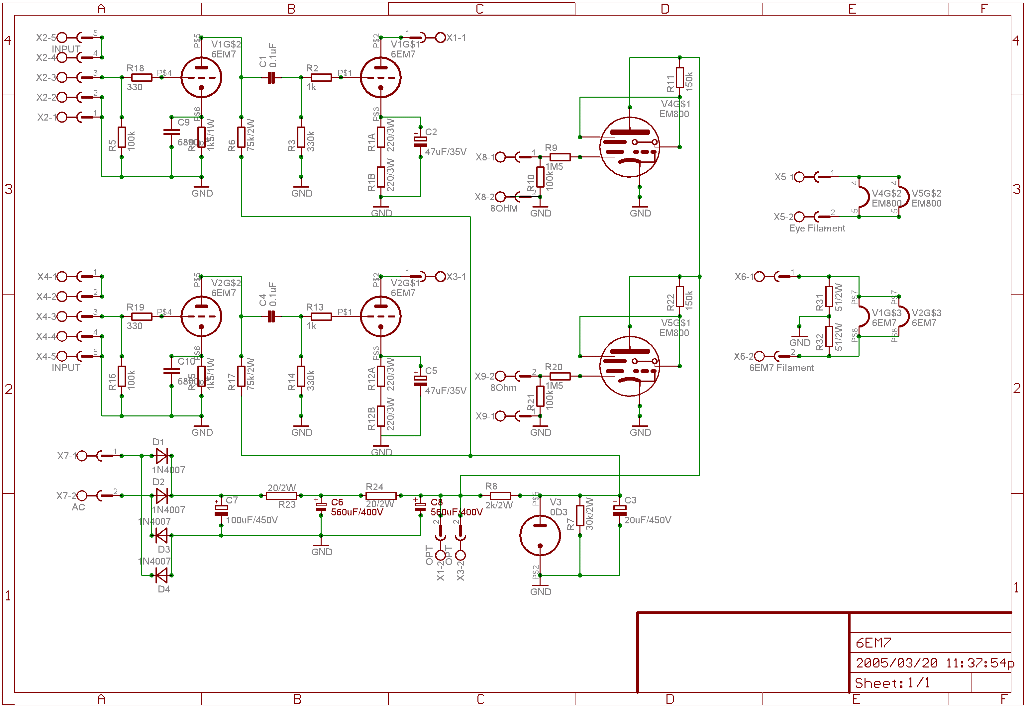The image size is (1024, 708).
Task: Select the R18 330 ohm grid resistor
Action: coord(141,77)
